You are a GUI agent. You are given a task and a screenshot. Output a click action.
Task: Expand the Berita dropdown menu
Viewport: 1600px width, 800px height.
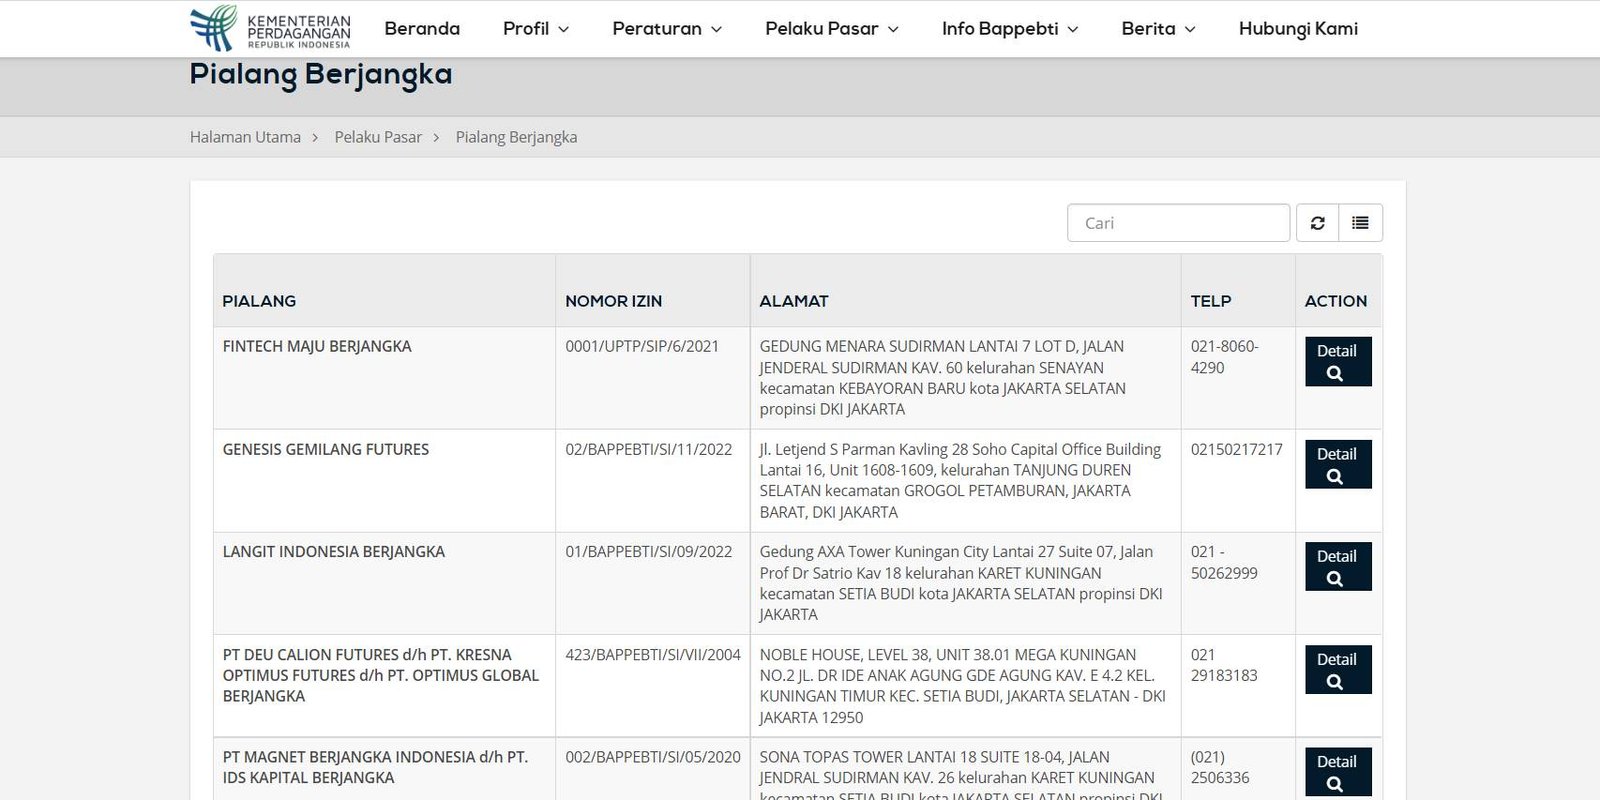(1158, 28)
